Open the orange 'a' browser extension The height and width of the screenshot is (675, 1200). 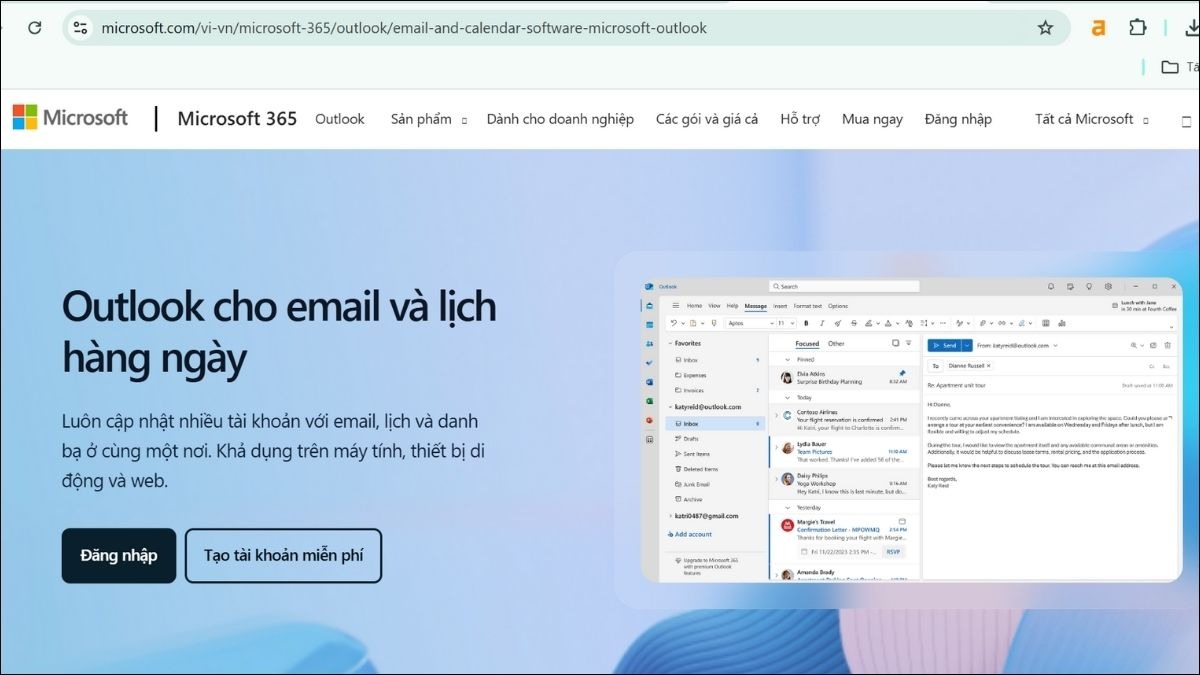click(1098, 28)
